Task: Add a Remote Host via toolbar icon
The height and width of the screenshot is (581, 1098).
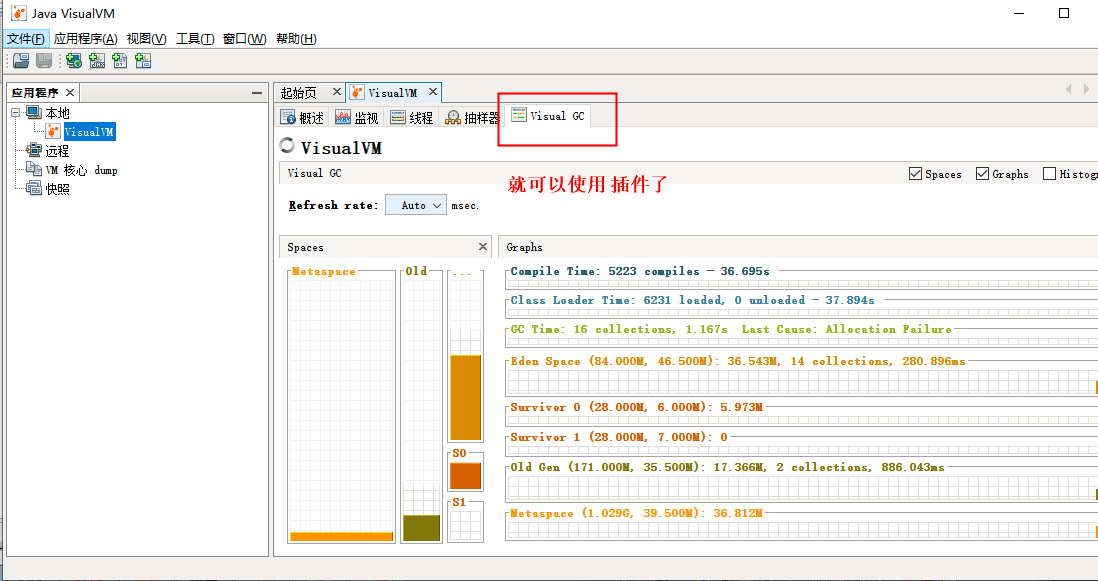Action: pos(74,61)
